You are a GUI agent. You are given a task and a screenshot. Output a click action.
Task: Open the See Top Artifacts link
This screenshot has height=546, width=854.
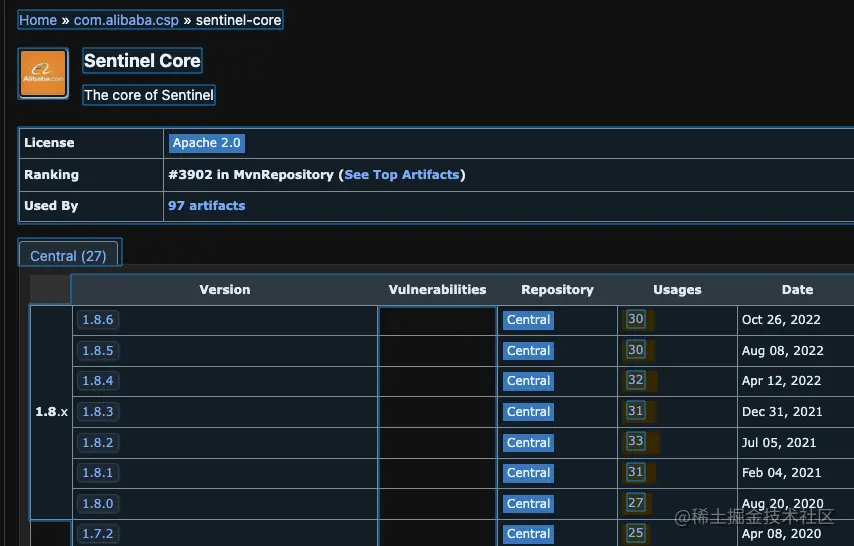pos(402,174)
